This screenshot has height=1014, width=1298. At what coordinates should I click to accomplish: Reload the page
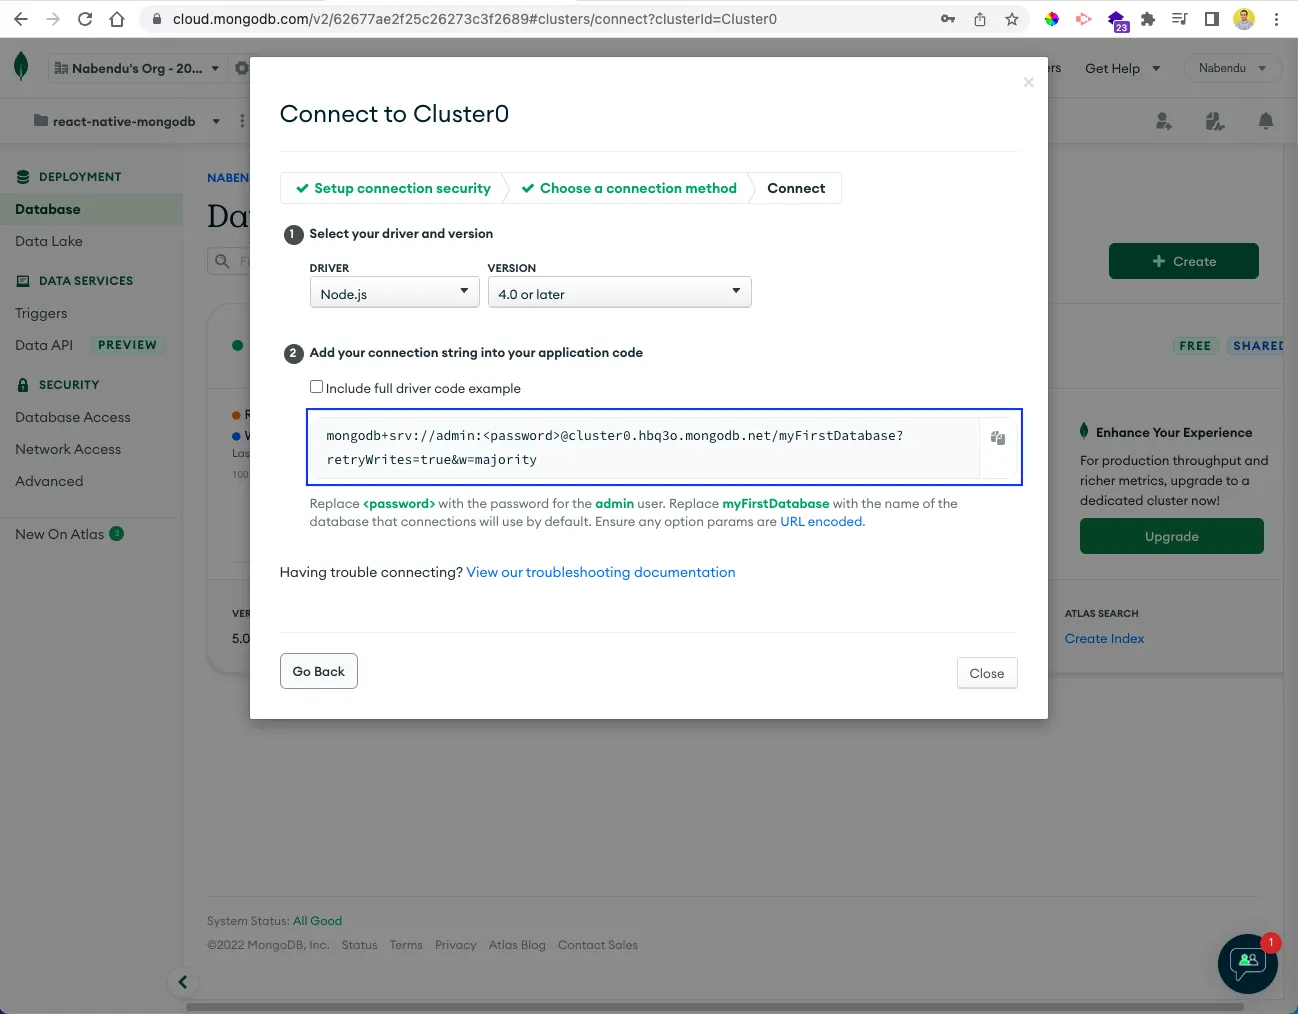(x=85, y=19)
